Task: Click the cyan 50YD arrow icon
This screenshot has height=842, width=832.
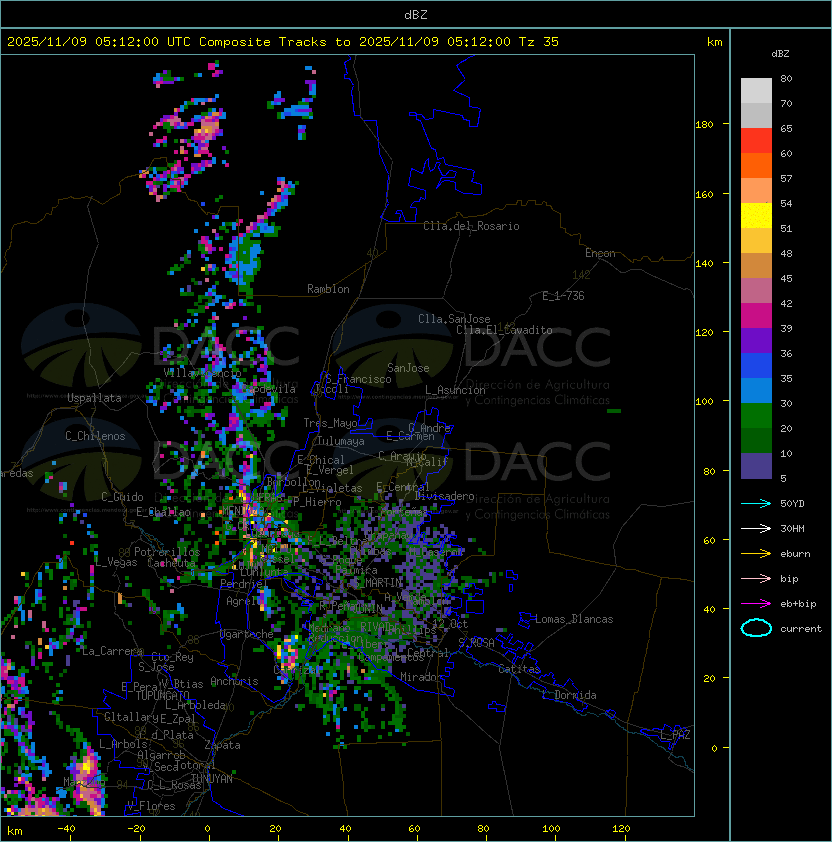Action: click(756, 504)
